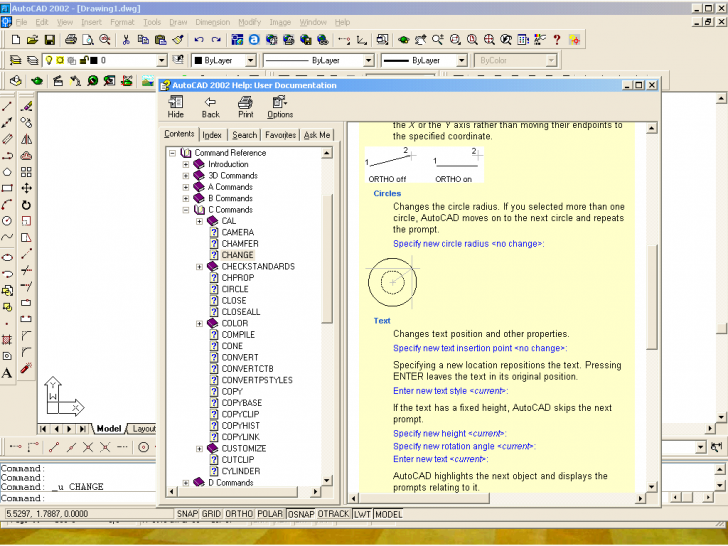Toggle OSNAP in status bar
728x546 pixels.
301,514
